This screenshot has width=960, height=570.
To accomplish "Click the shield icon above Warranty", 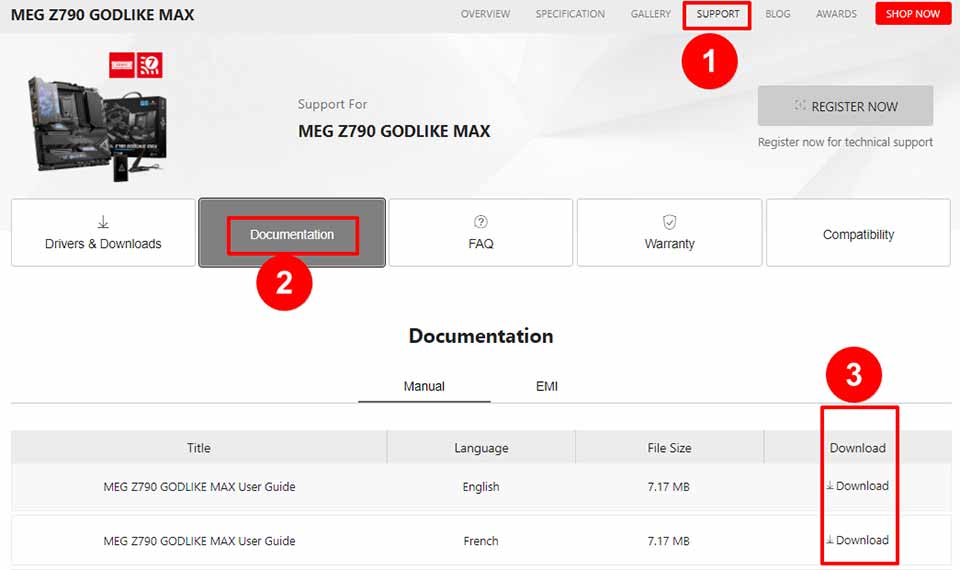I will [x=669, y=222].
